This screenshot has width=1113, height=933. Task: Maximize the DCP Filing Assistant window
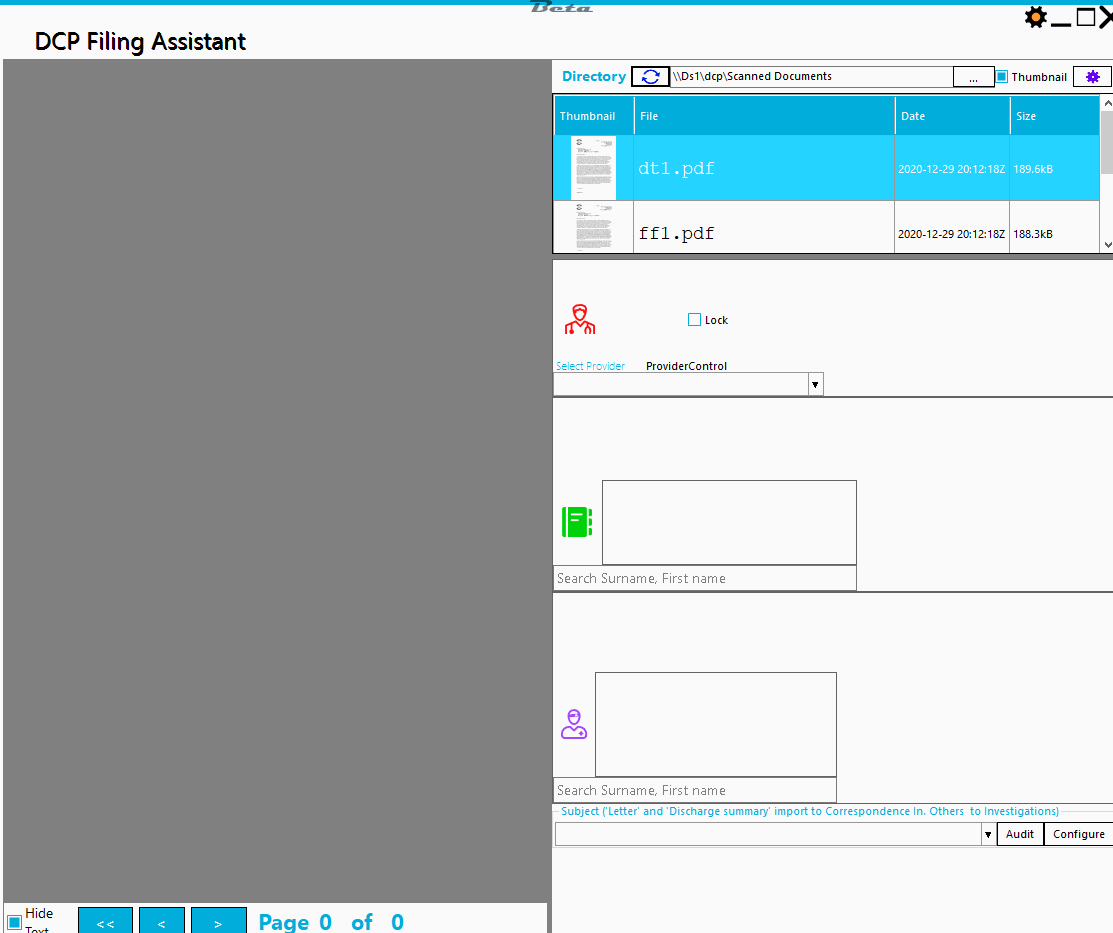coord(1085,17)
